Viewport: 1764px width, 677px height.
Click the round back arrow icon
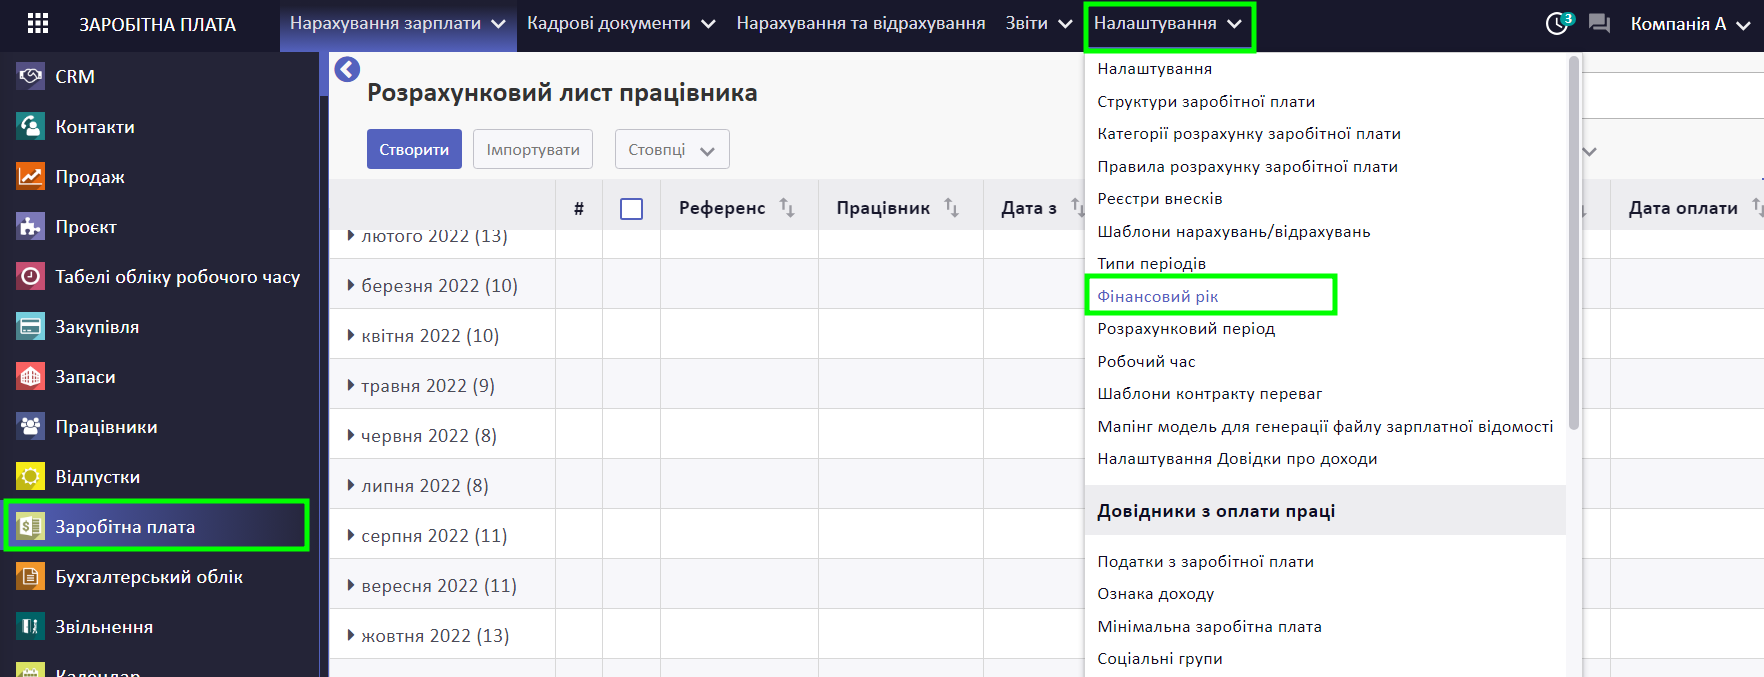347,69
